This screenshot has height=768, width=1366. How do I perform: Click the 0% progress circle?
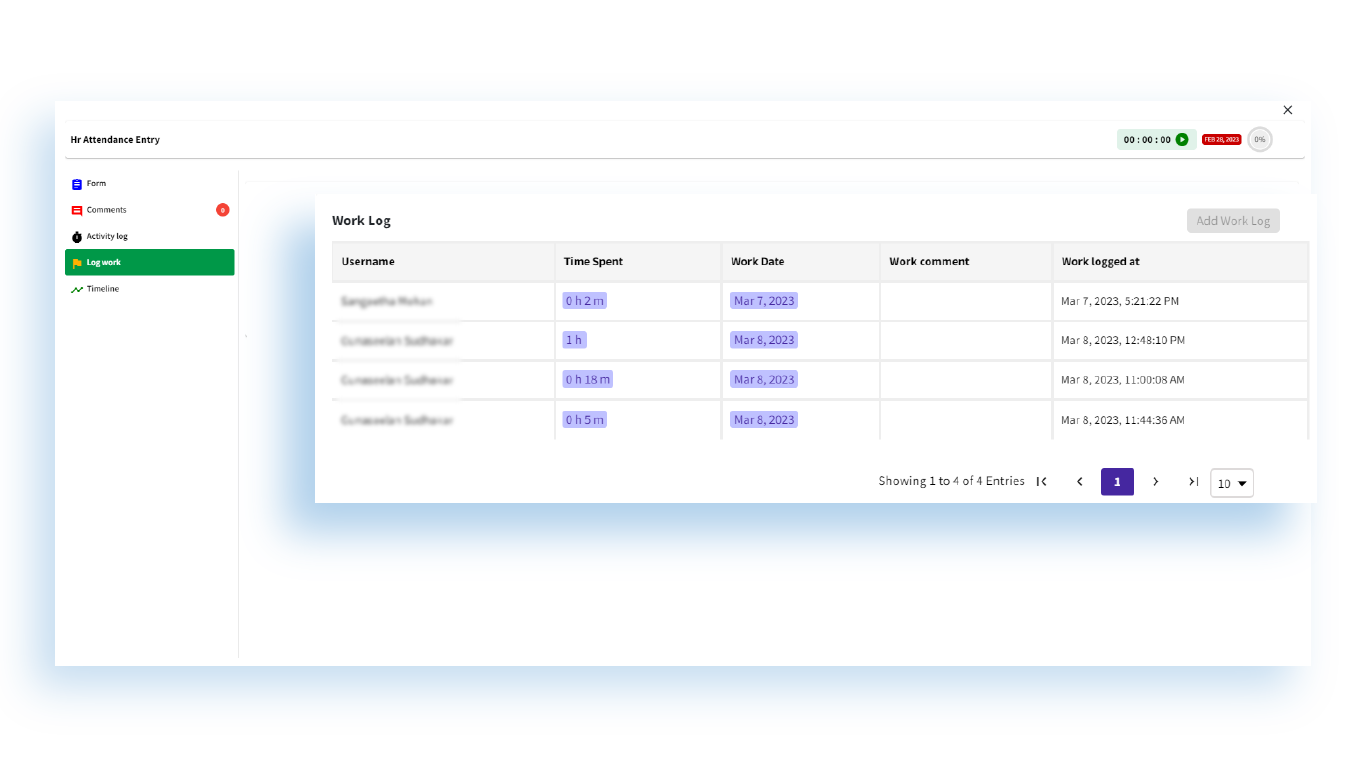(x=1259, y=139)
